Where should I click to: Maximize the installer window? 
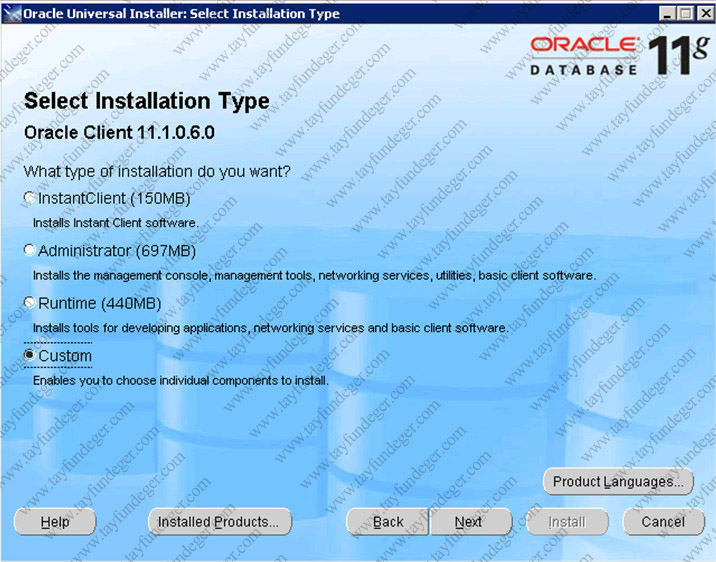pyautogui.click(x=685, y=14)
